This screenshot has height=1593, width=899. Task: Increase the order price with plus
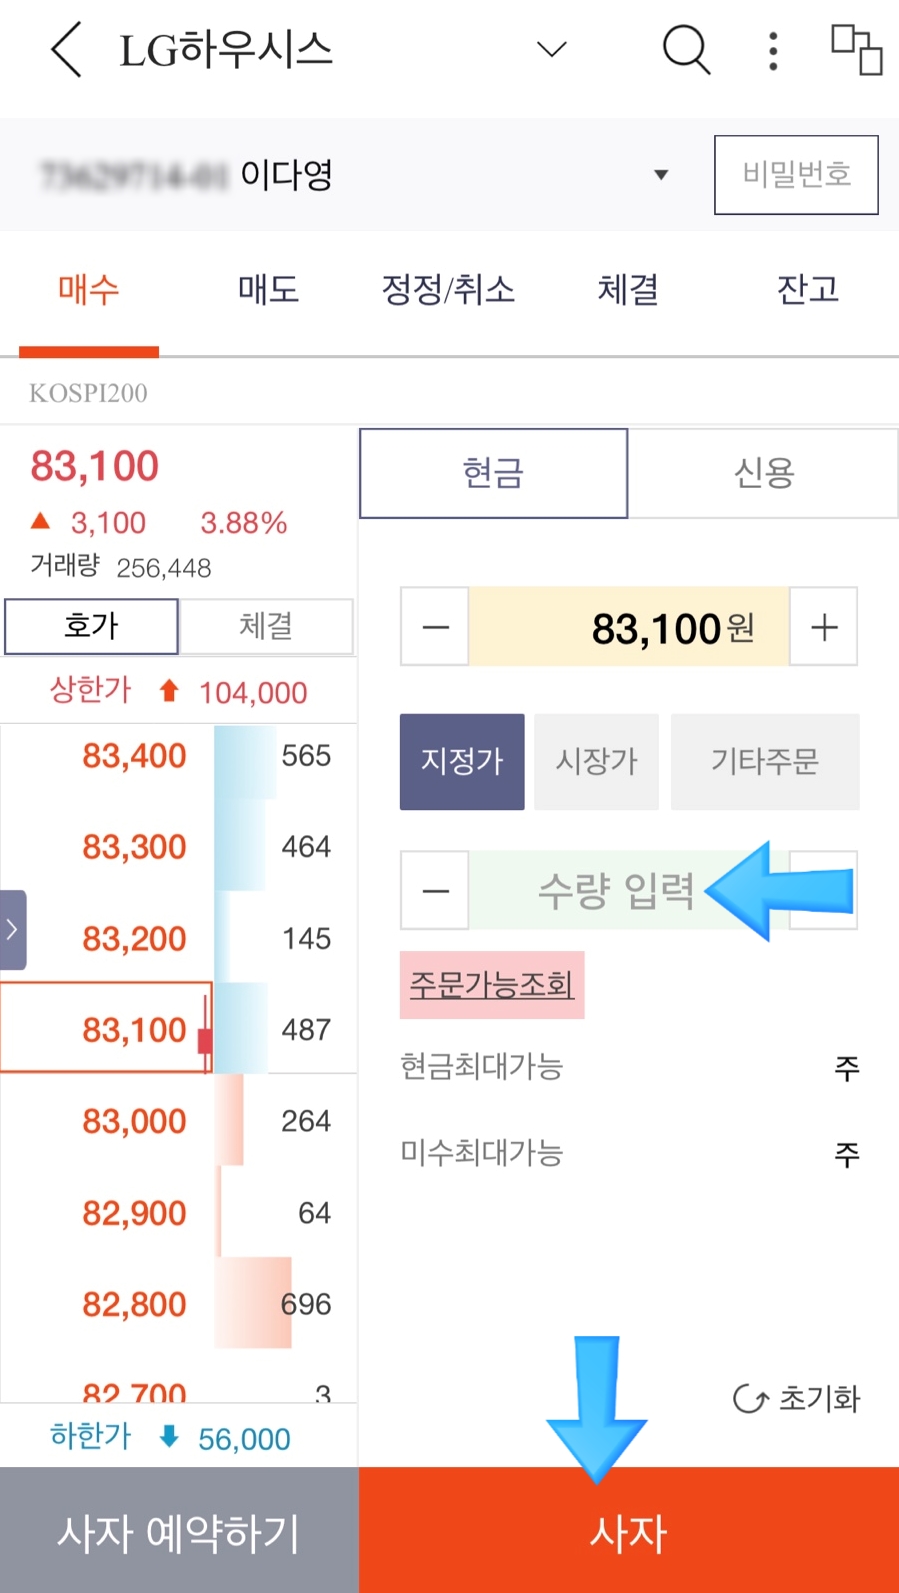click(824, 627)
